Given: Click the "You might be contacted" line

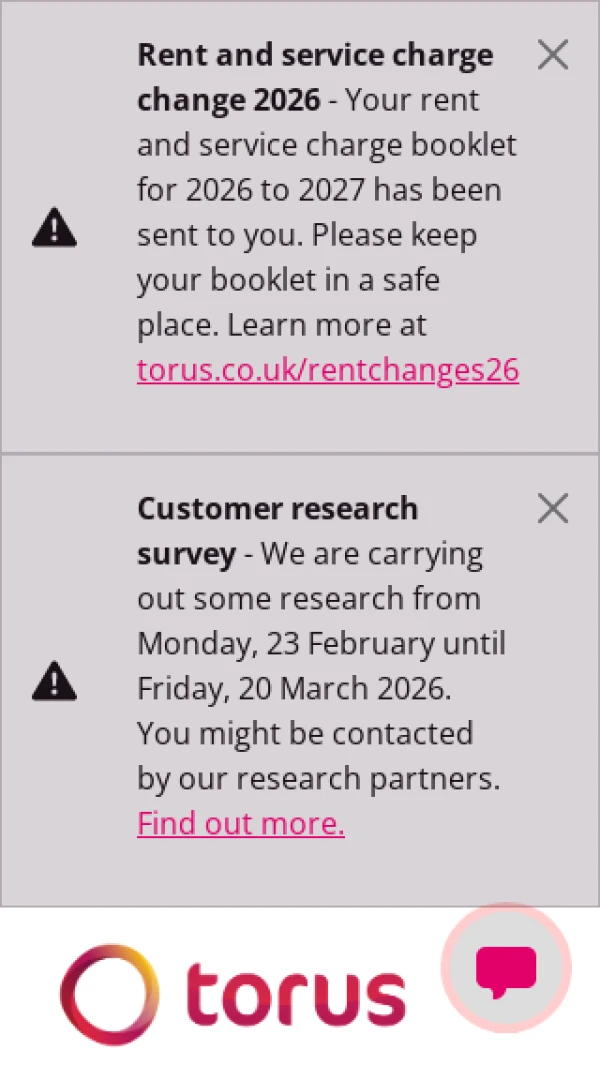Looking at the screenshot, I should [x=305, y=733].
